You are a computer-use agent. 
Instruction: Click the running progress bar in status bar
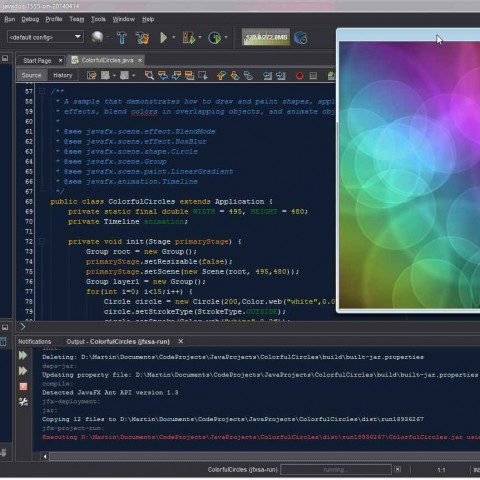(x=336, y=470)
